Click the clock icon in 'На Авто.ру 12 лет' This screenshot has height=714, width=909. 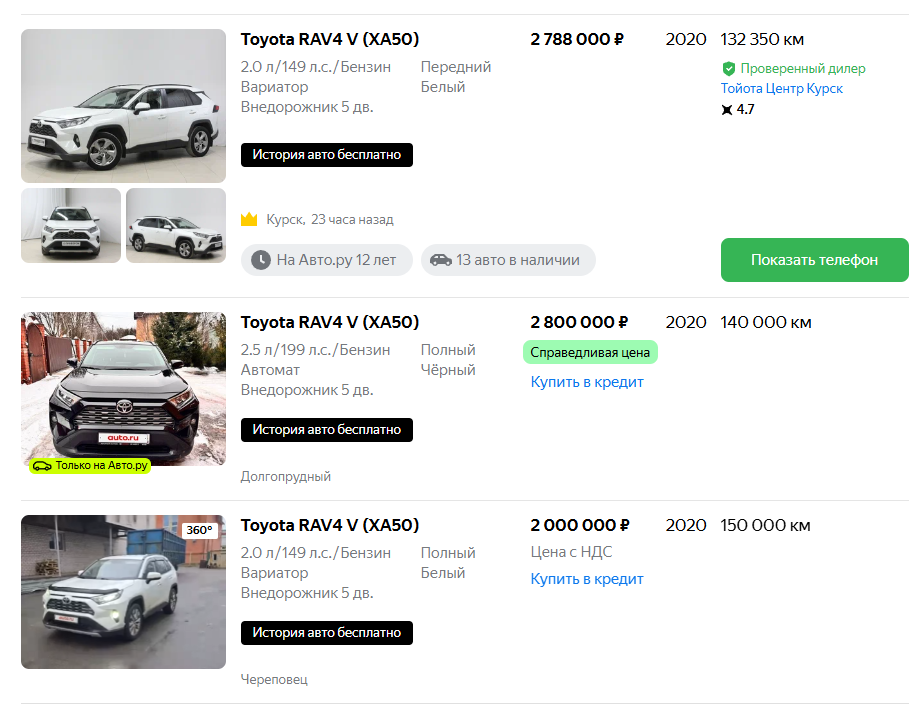tap(261, 260)
